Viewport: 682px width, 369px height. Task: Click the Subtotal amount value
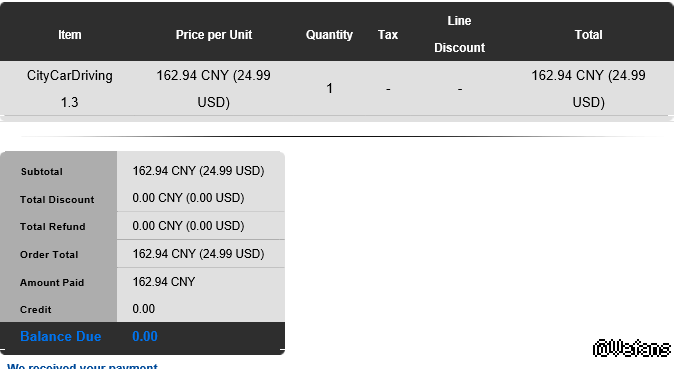(198, 171)
